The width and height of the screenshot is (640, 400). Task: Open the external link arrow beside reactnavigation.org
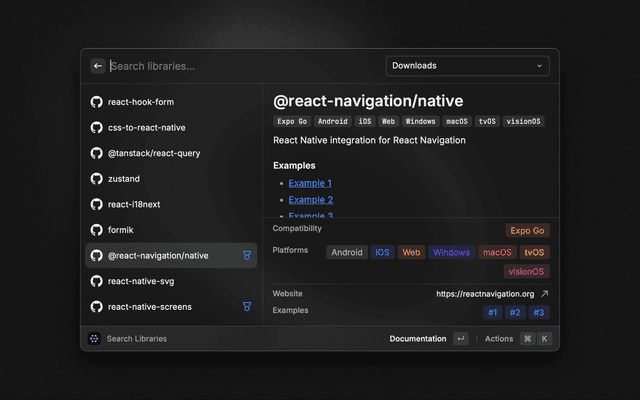coord(544,294)
